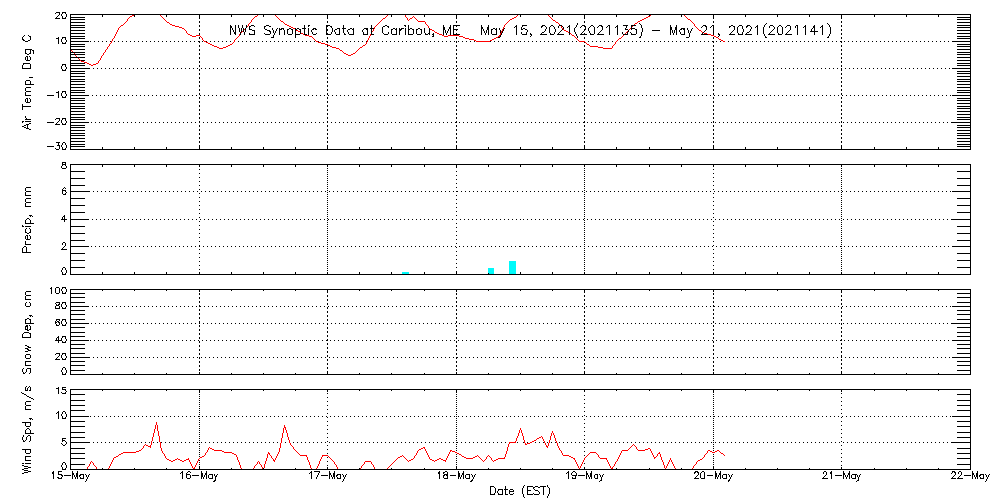Click the 'Precip, mm' axis label
This screenshot has width=1000, height=500.
pos(28,218)
